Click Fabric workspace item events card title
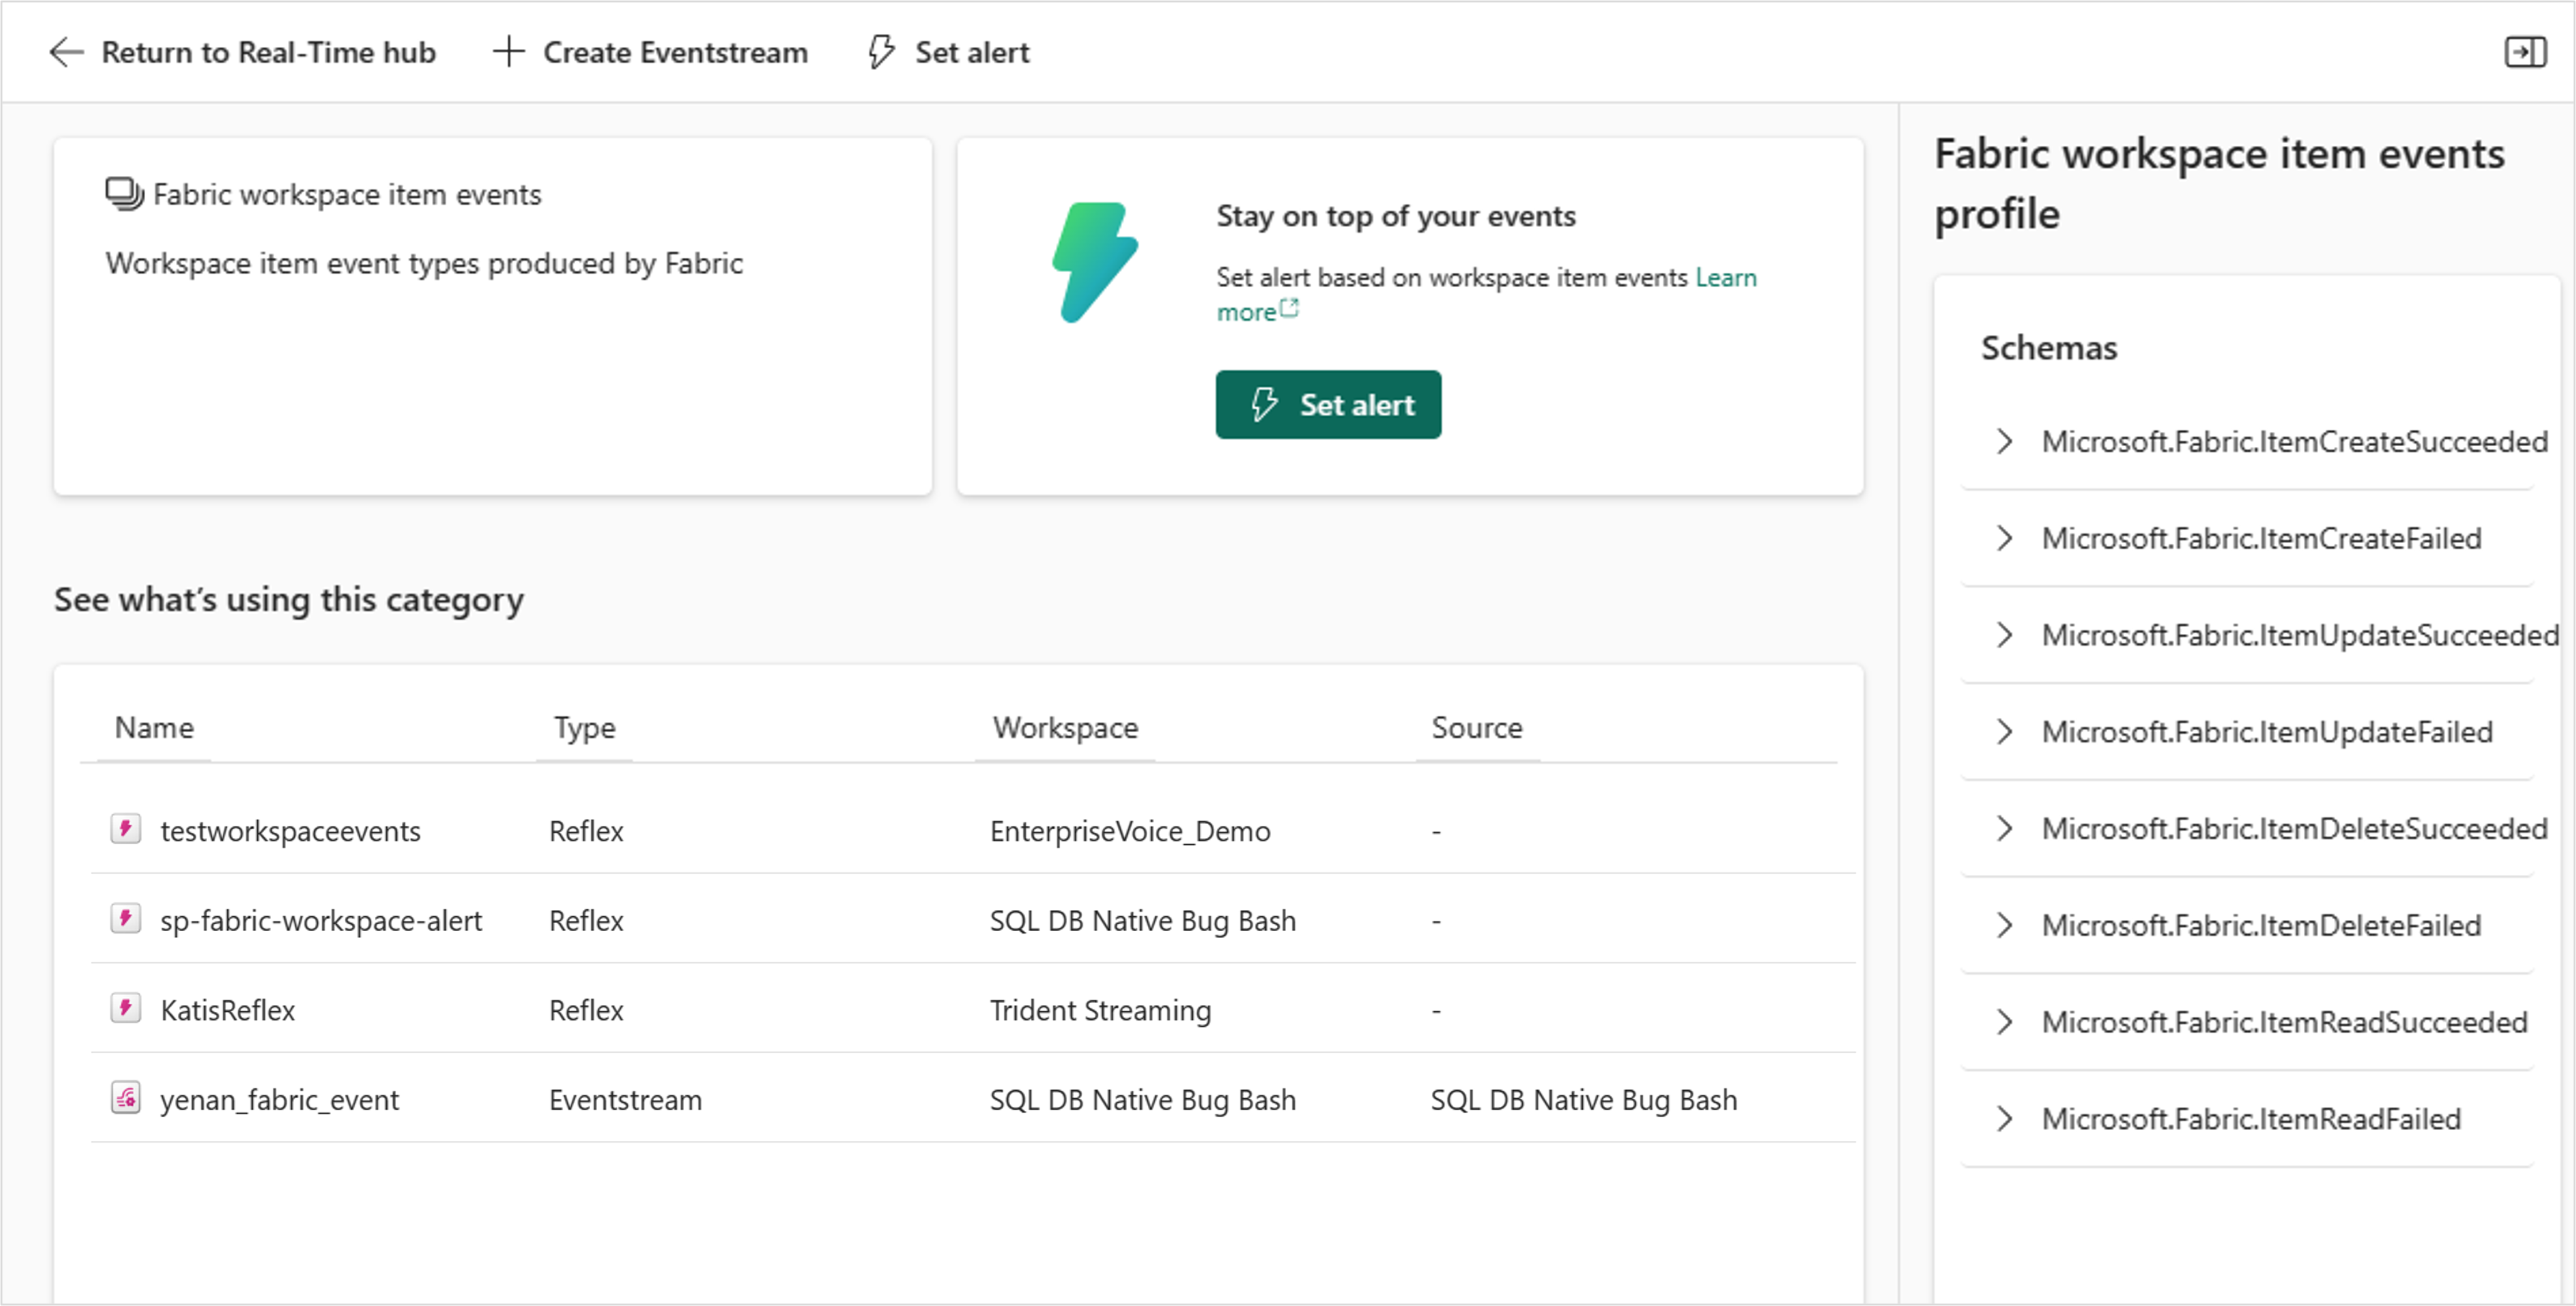This screenshot has height=1306, width=2576. [x=347, y=194]
